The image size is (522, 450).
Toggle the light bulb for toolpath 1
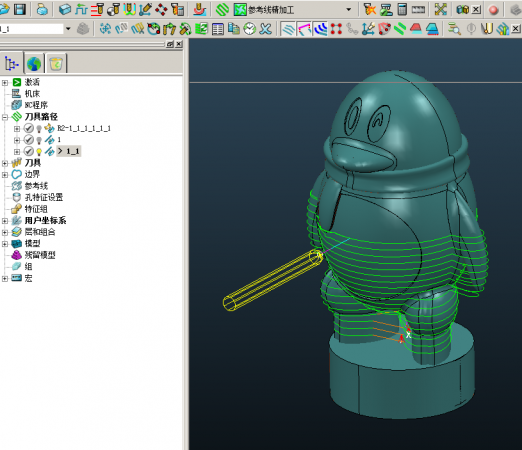tap(39, 140)
